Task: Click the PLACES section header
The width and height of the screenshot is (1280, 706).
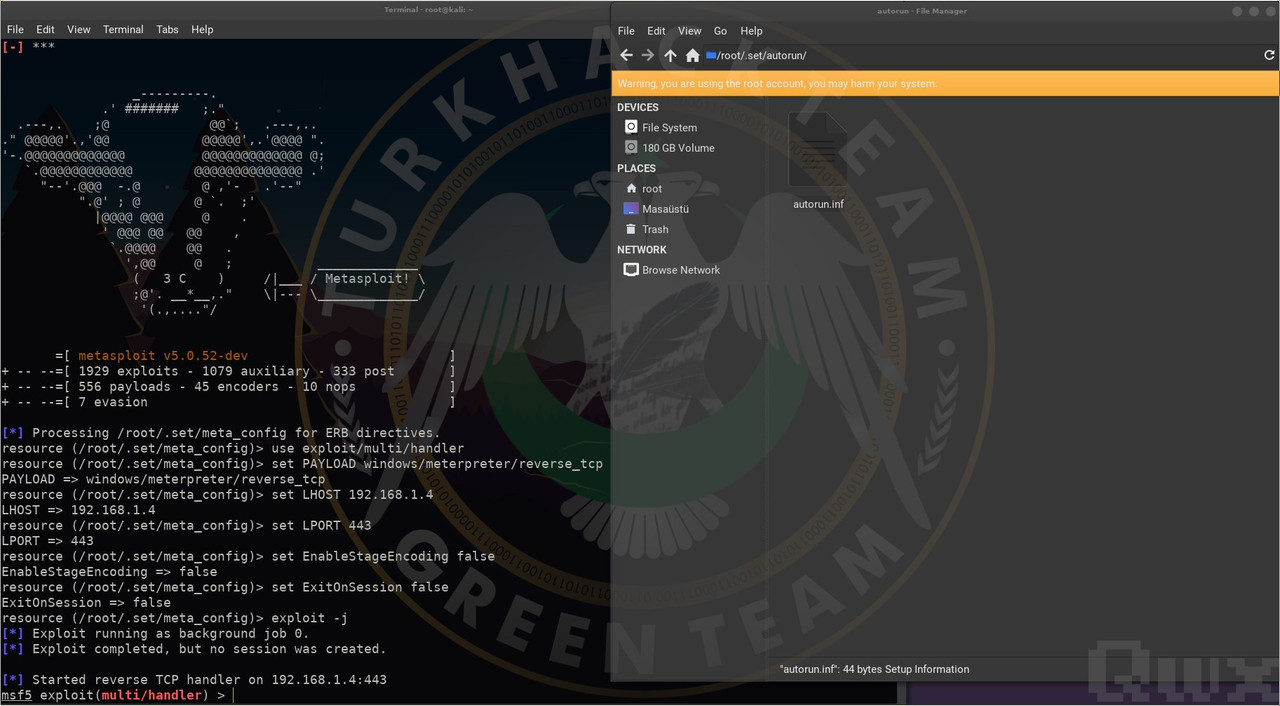Action: click(636, 168)
